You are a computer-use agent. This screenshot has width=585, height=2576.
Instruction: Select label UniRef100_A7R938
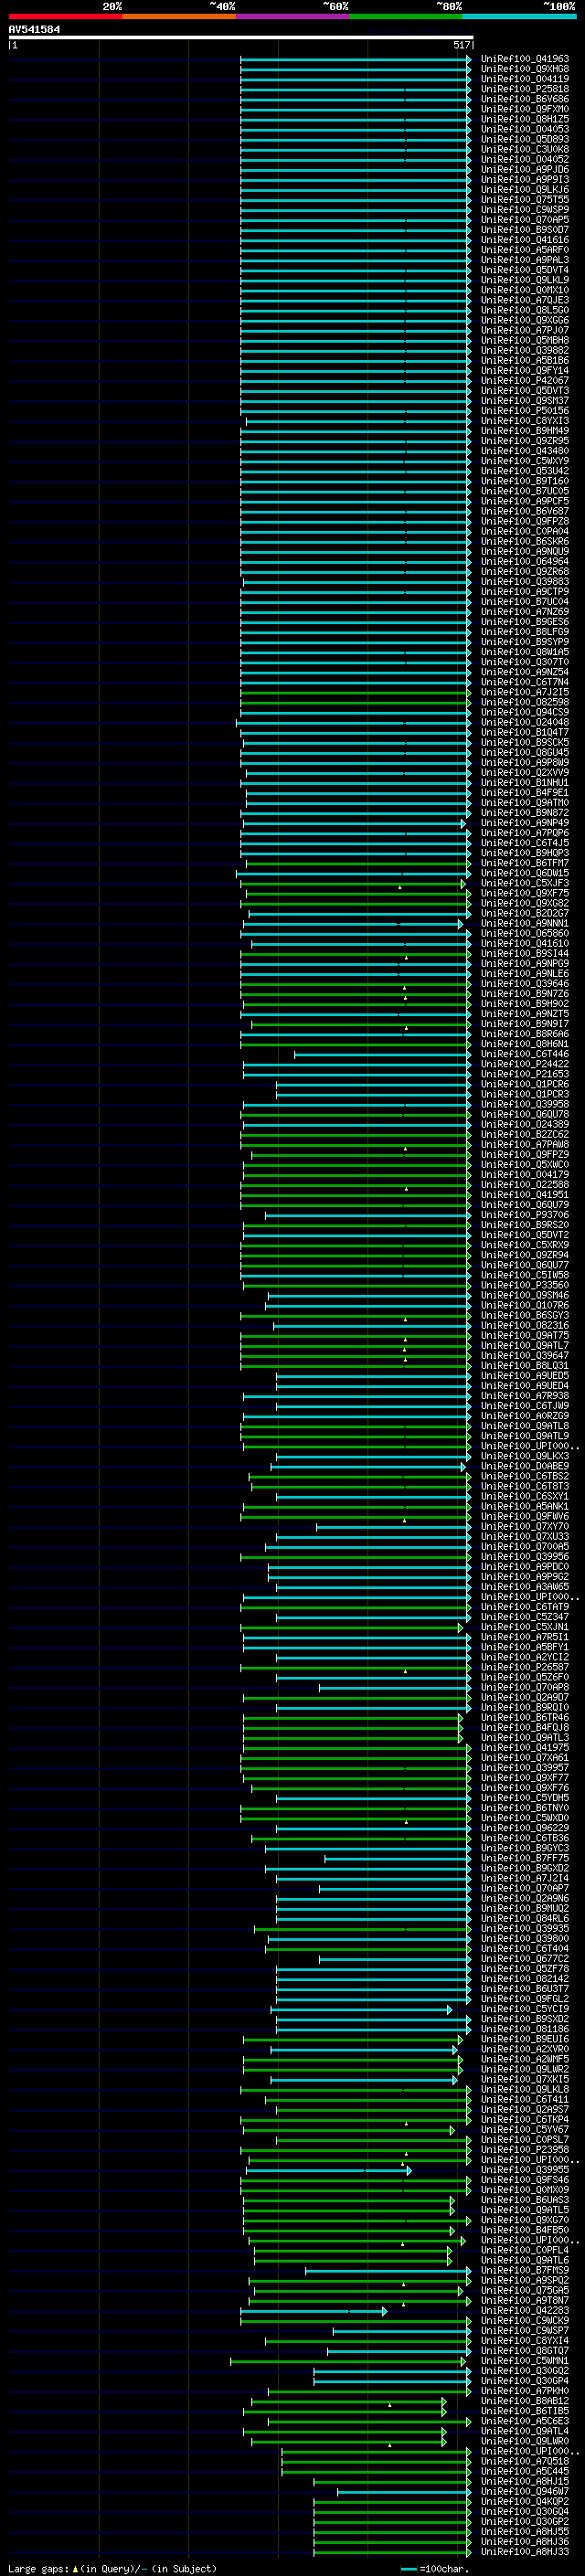[525, 1395]
